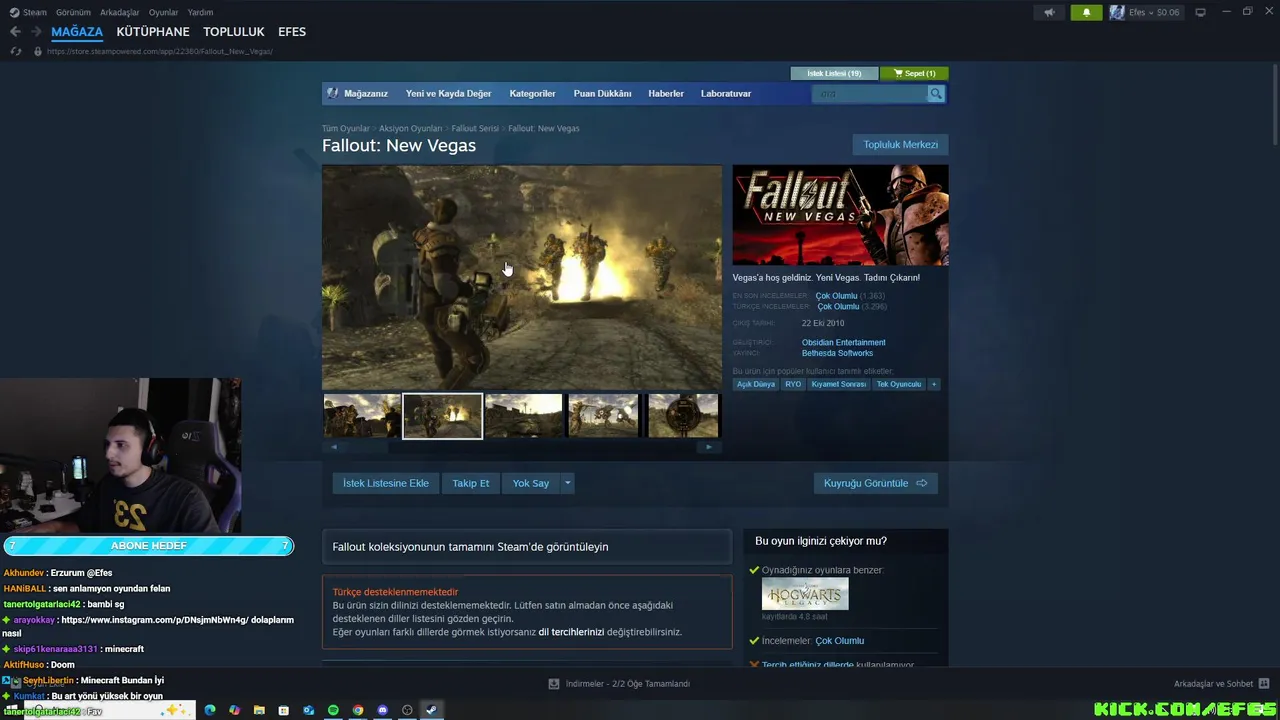Click the store search input field

point(870,93)
